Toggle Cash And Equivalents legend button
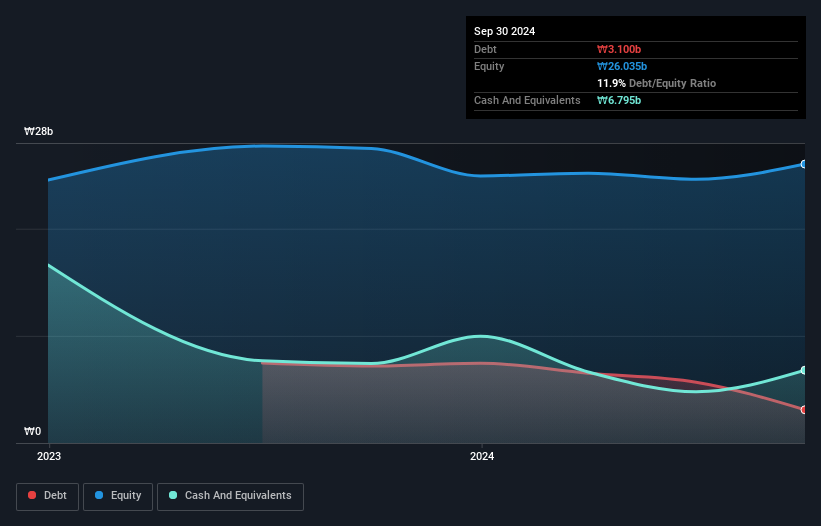Viewport: 821px width, 526px height. [230, 496]
